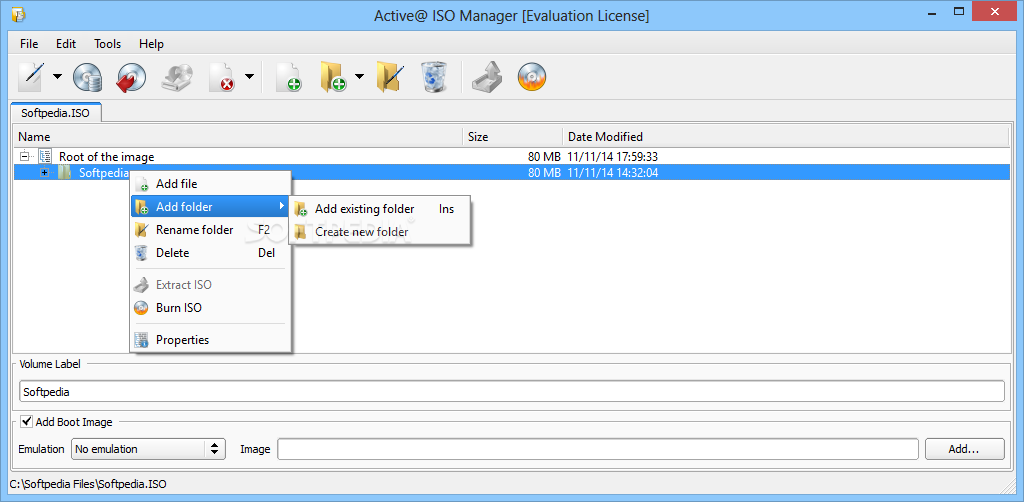Collapse the Root of the image node
Image resolution: width=1024 pixels, height=502 pixels.
(25, 156)
